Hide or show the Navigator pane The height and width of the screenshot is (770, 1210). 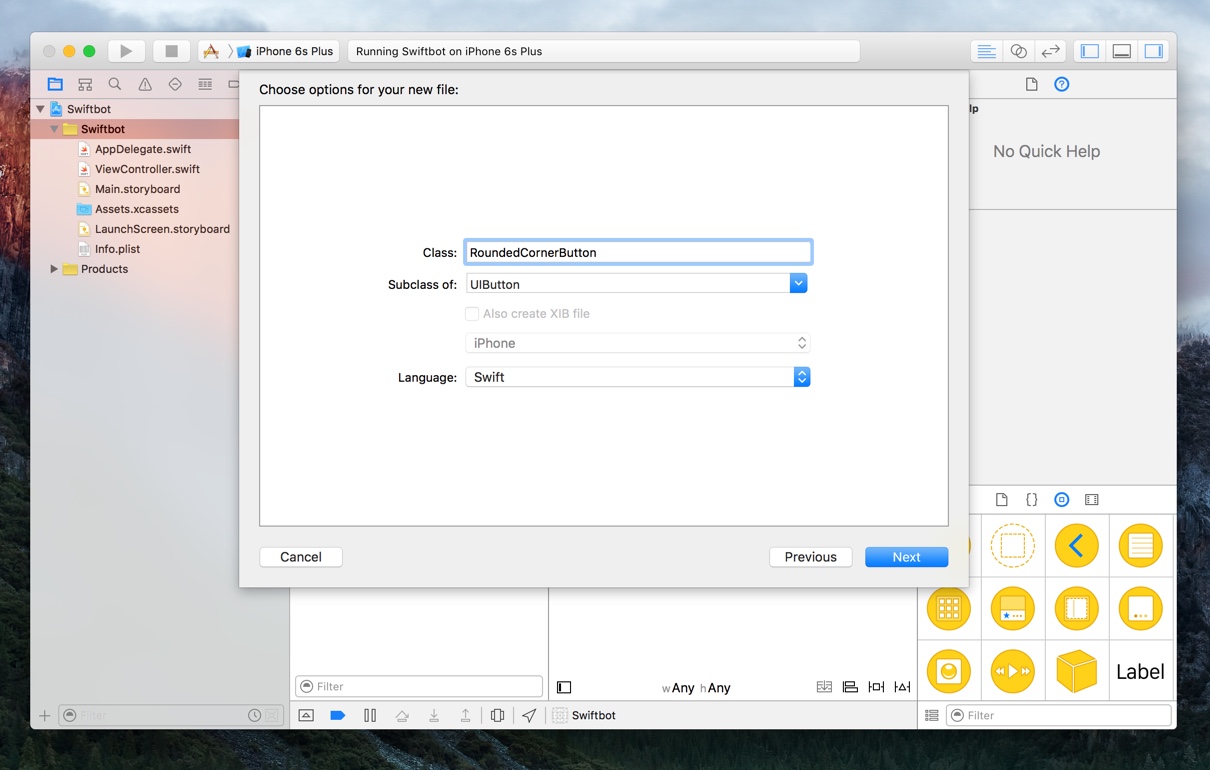click(1090, 51)
